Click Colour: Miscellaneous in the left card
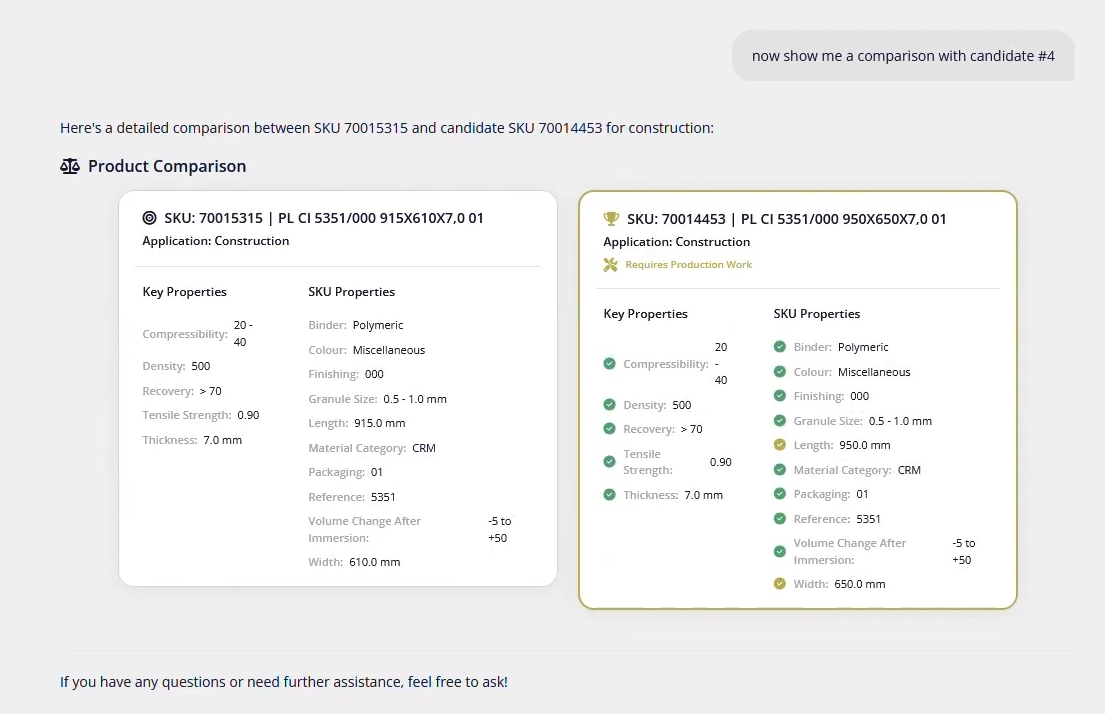1105x714 pixels. point(366,350)
